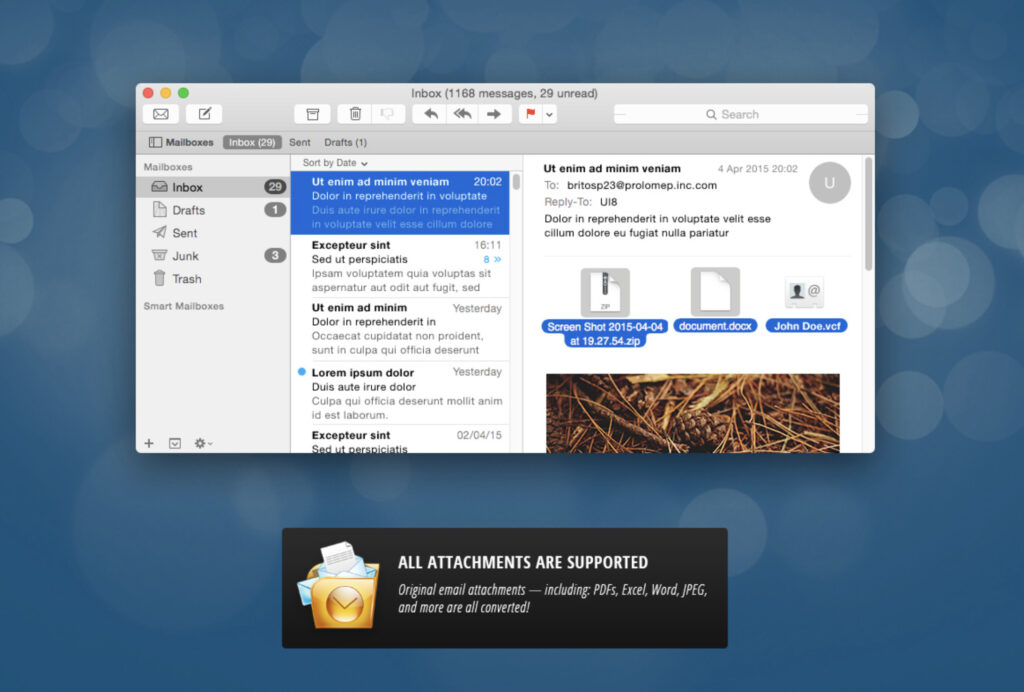Flag the message with red flag
Screen dimensions: 1024x692
point(530,114)
